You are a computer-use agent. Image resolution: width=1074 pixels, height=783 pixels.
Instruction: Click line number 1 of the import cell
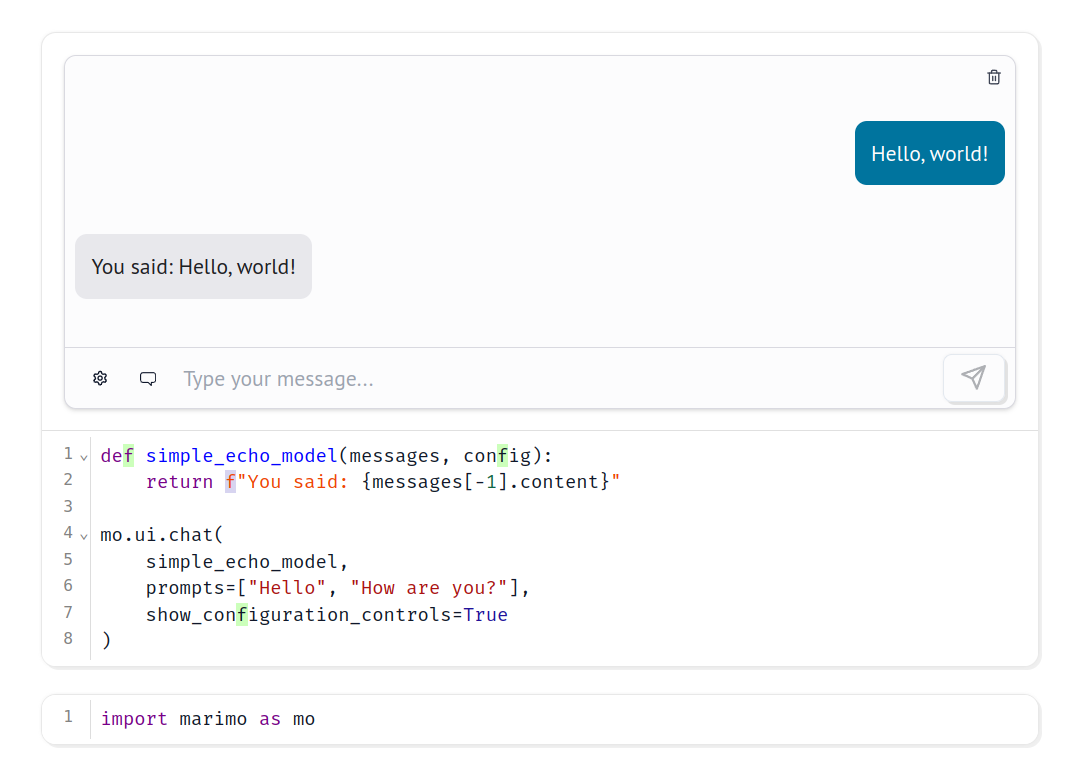pos(68,717)
